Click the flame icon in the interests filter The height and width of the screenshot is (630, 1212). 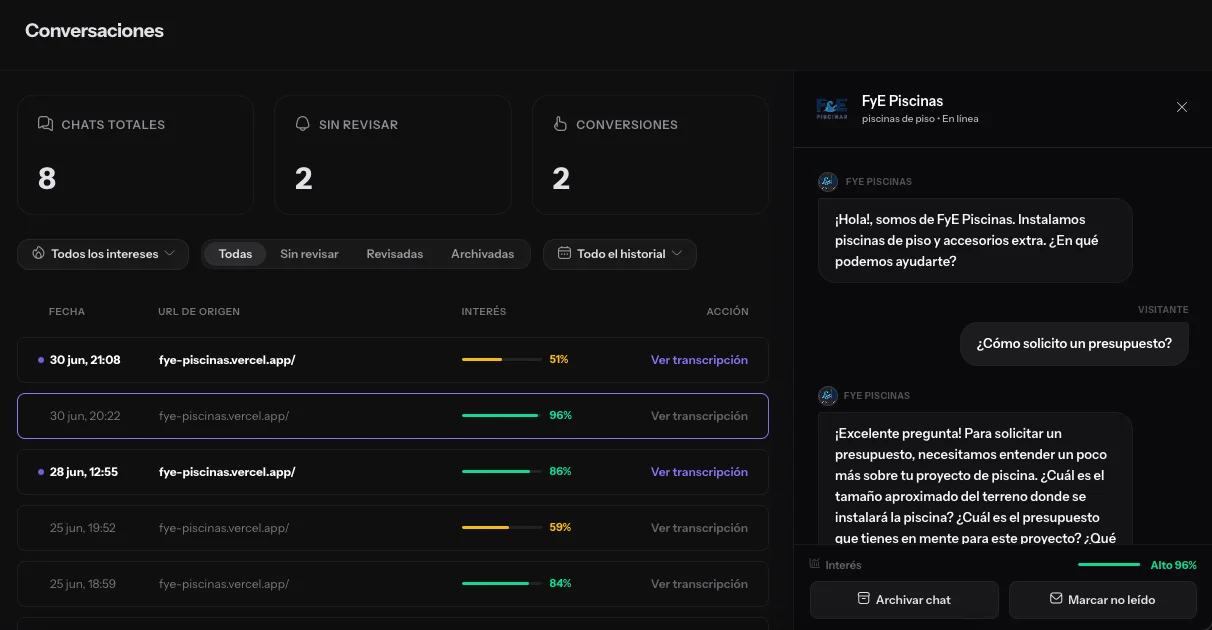click(x=38, y=254)
